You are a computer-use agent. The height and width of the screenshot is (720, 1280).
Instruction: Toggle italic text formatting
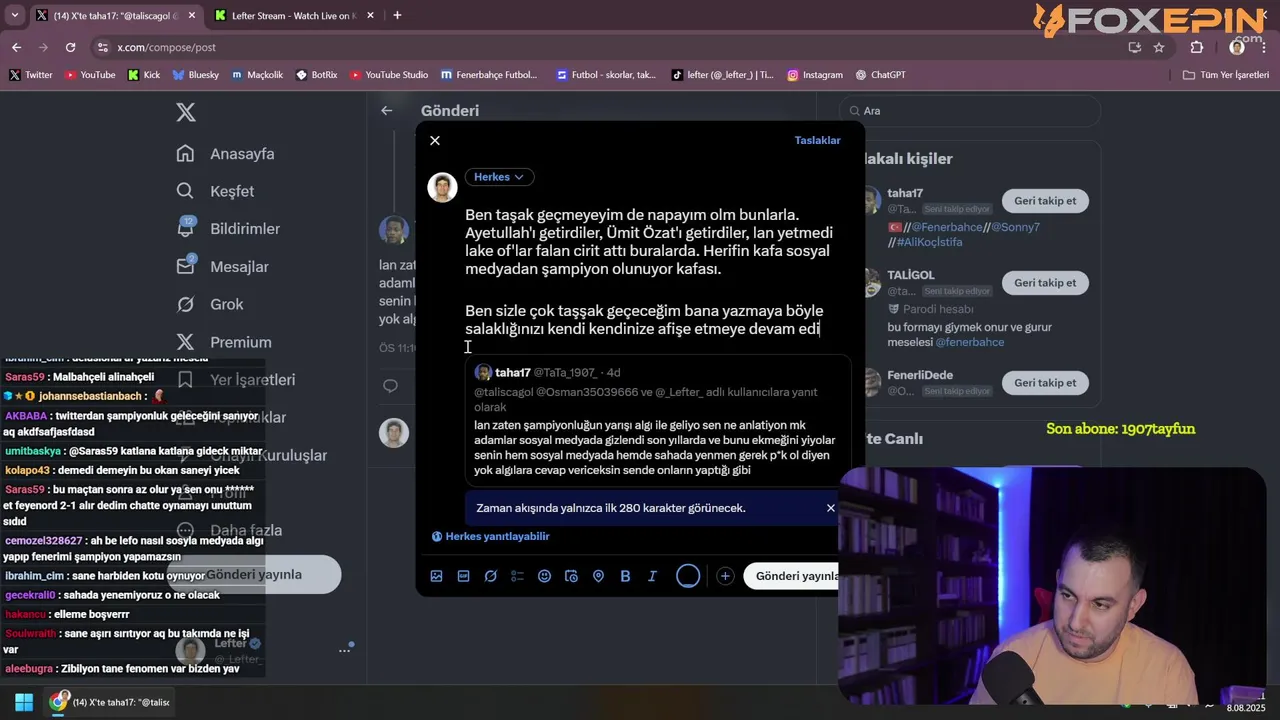(x=652, y=576)
